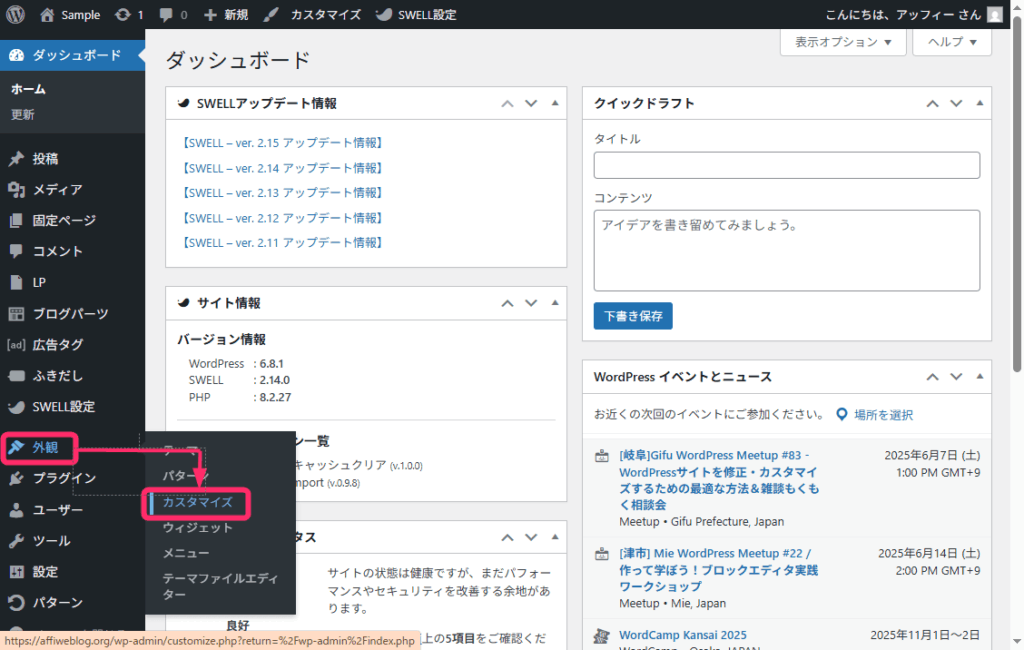Open the Media library sidebar icon

click(16, 189)
